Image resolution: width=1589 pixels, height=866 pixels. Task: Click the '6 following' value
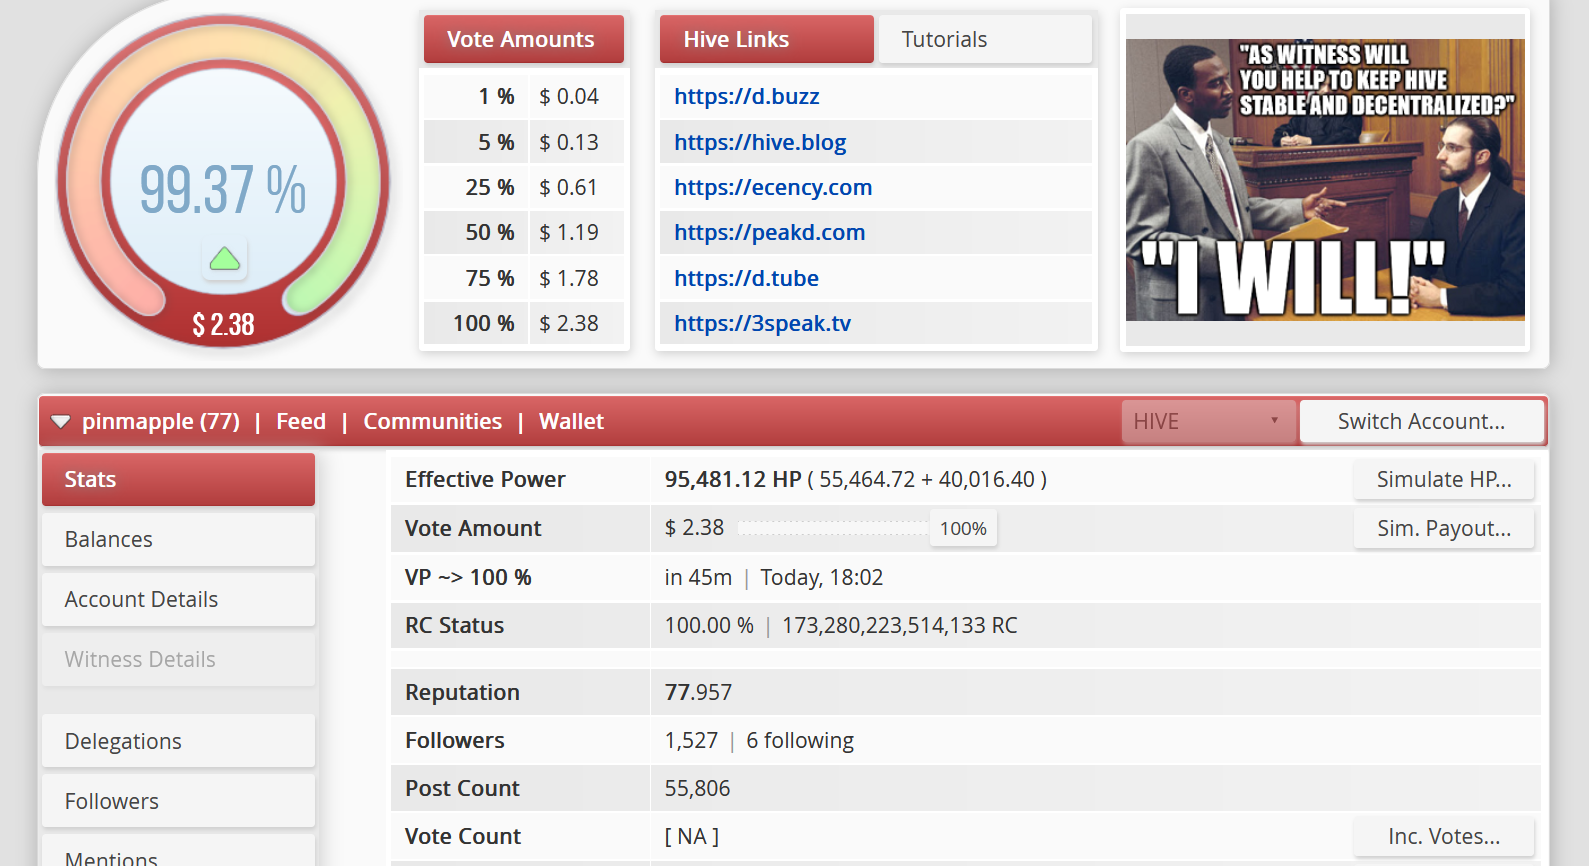coord(800,740)
